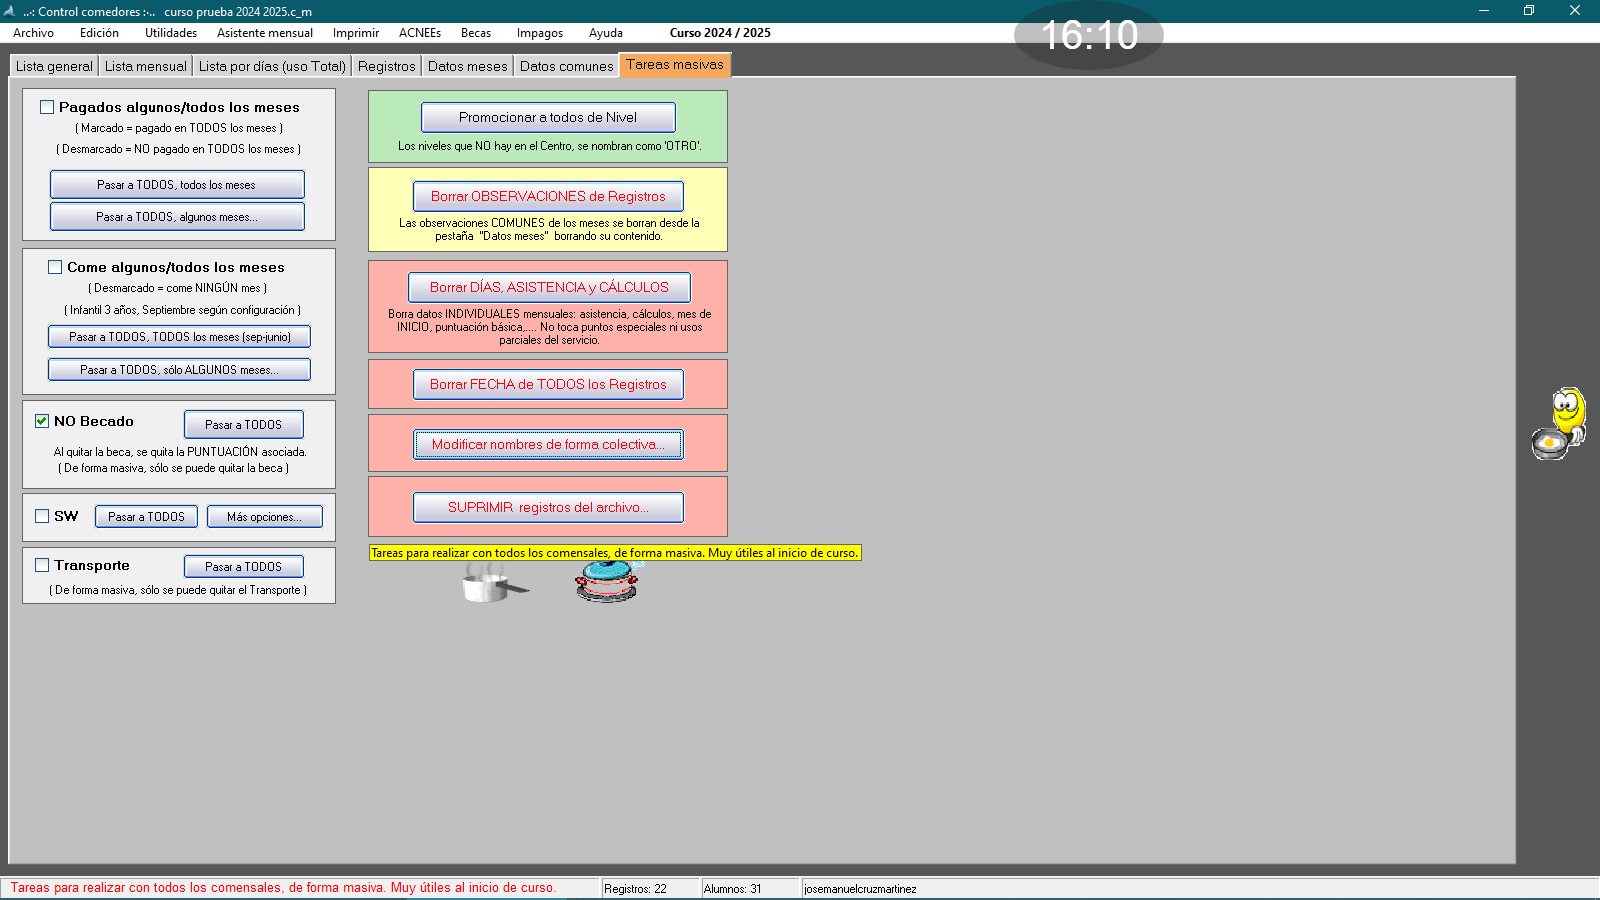Click the application icon in the title bar

tap(10, 11)
